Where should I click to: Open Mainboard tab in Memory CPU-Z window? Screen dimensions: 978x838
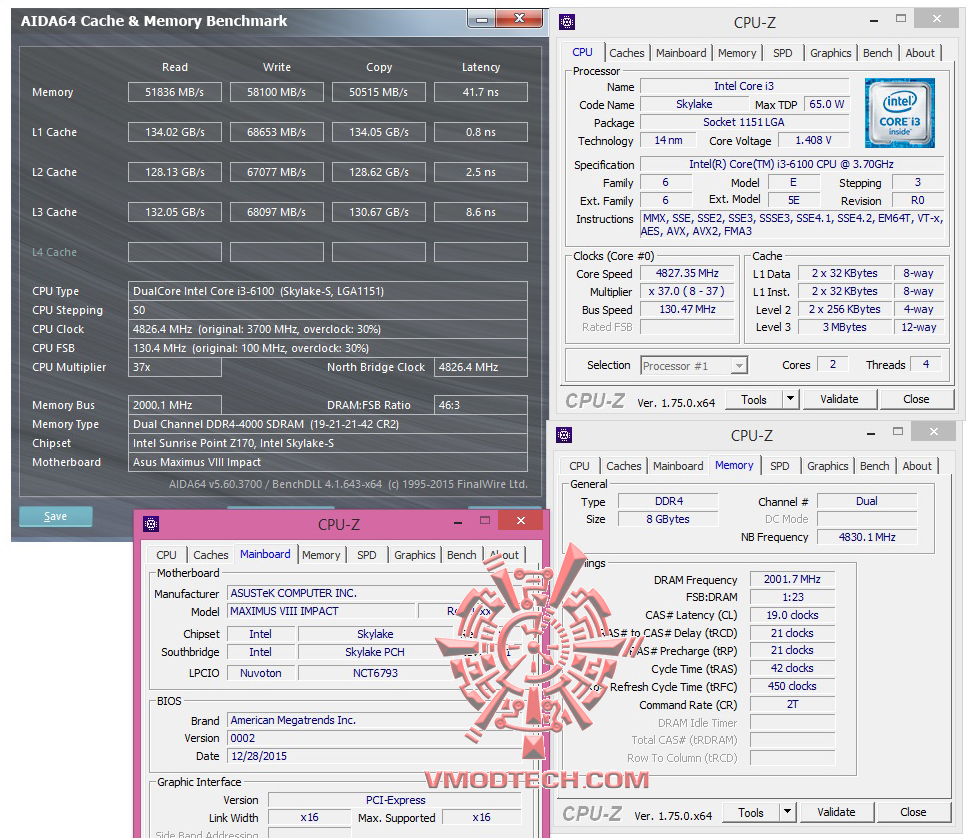(678, 466)
